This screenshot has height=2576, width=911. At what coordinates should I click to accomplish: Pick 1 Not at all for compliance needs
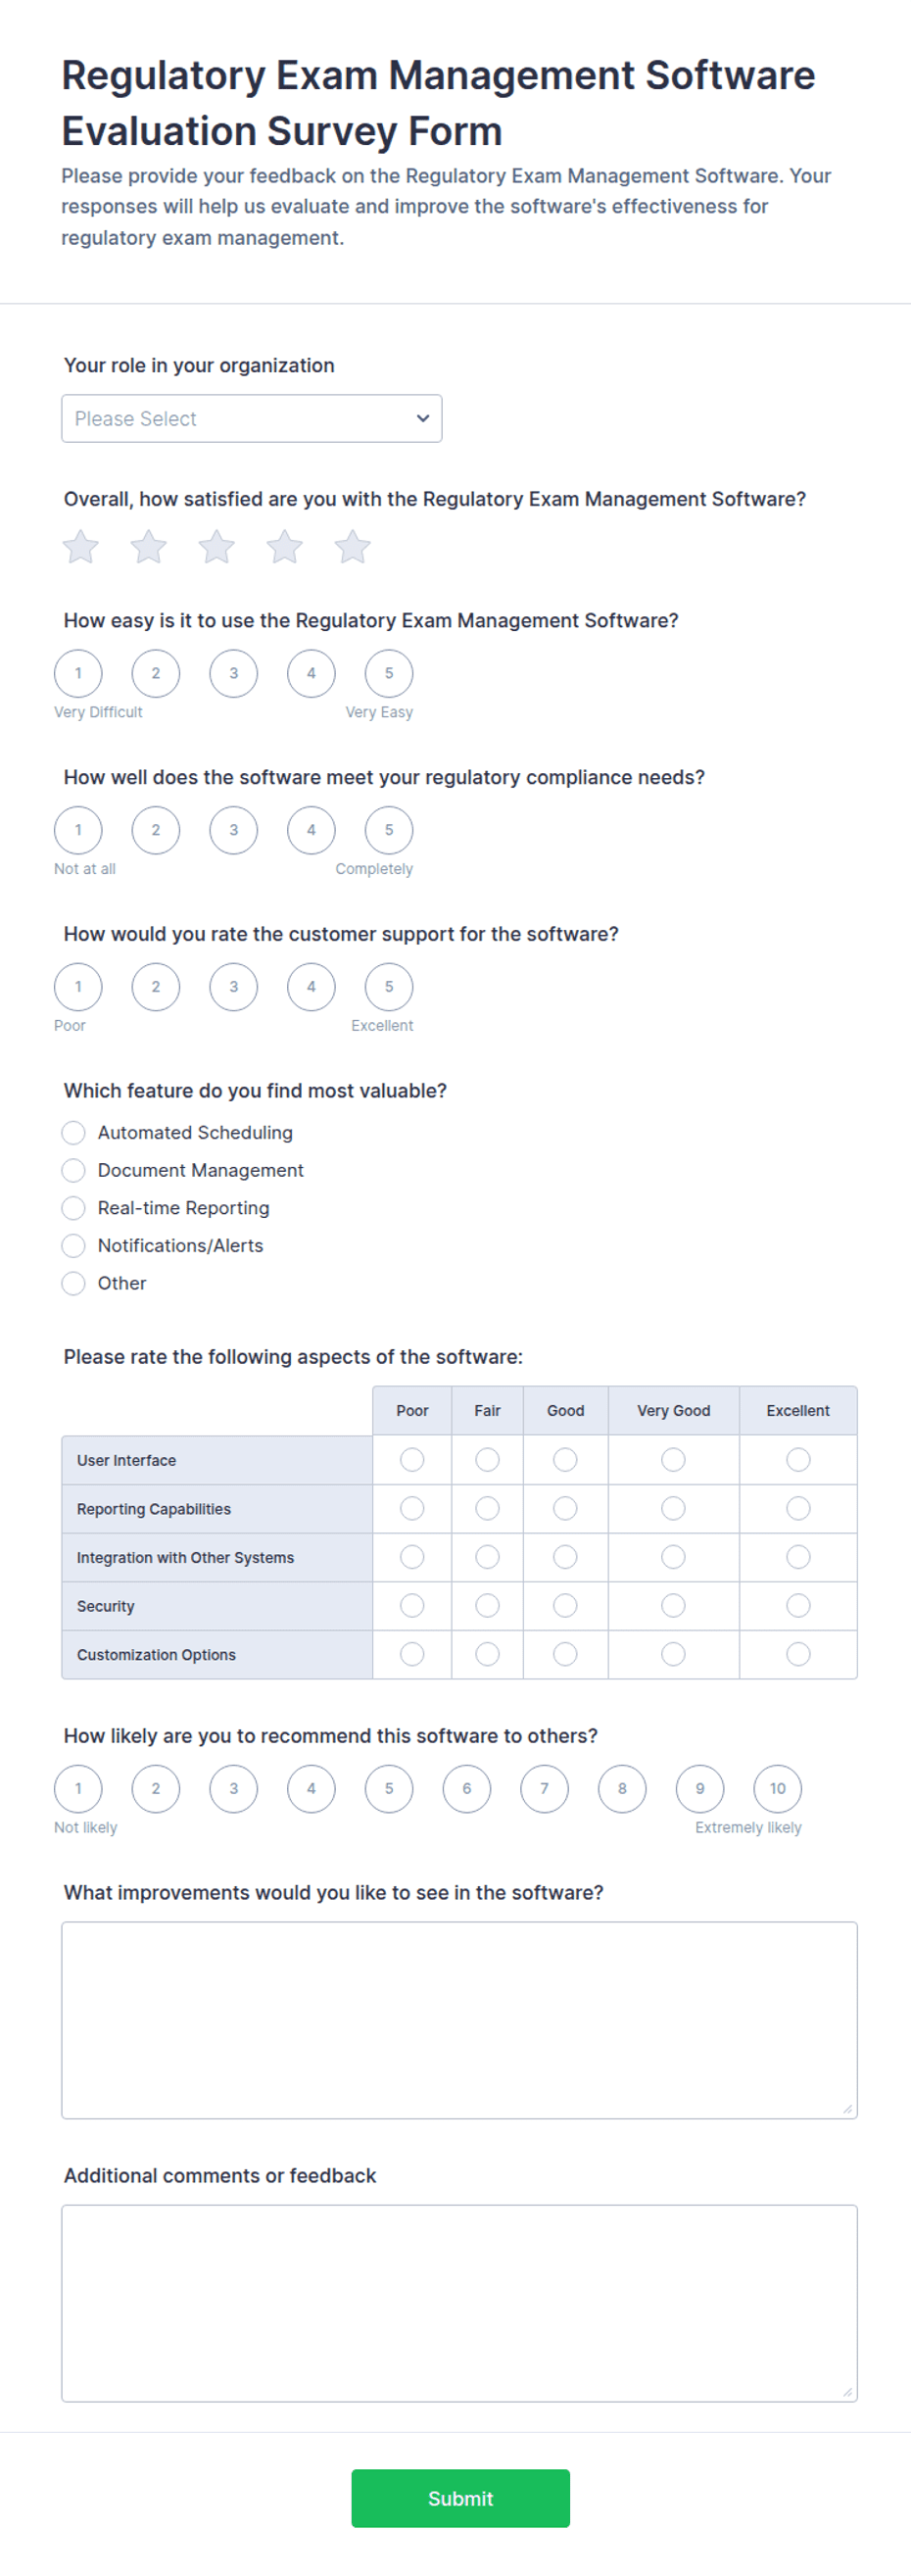click(x=78, y=830)
